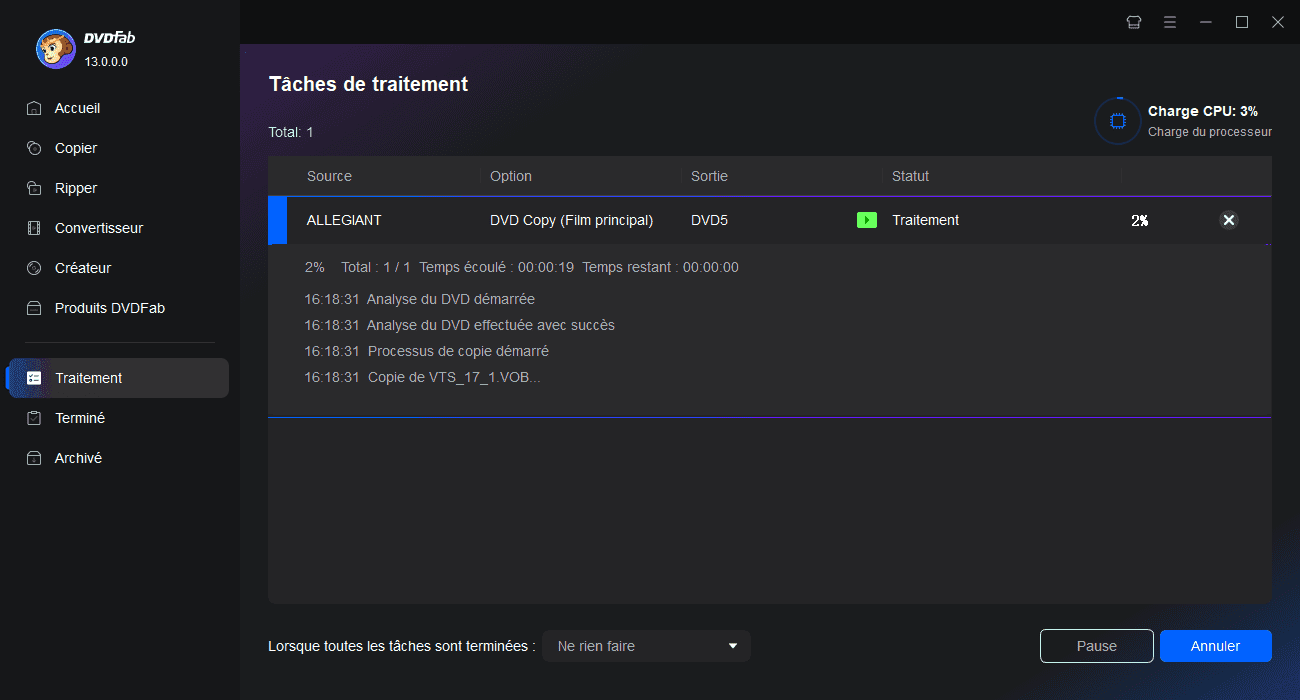
Task: Click the Statut column header
Action: [x=911, y=176]
